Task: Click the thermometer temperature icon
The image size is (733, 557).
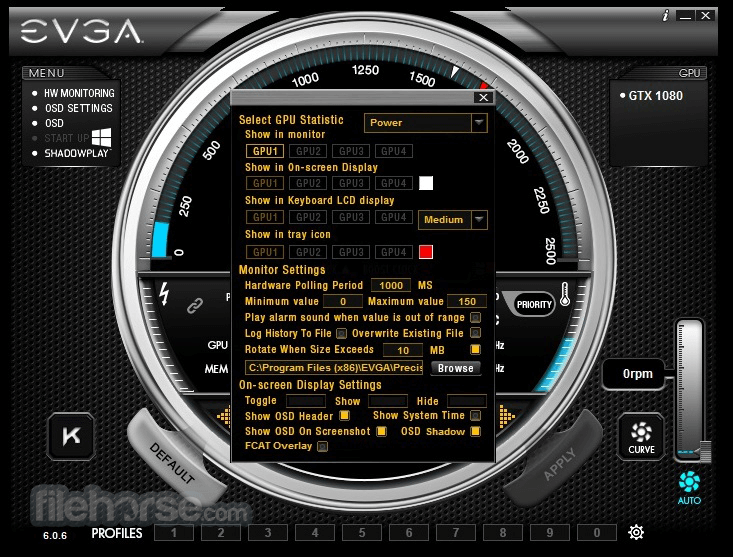Action: pyautogui.click(x=565, y=294)
